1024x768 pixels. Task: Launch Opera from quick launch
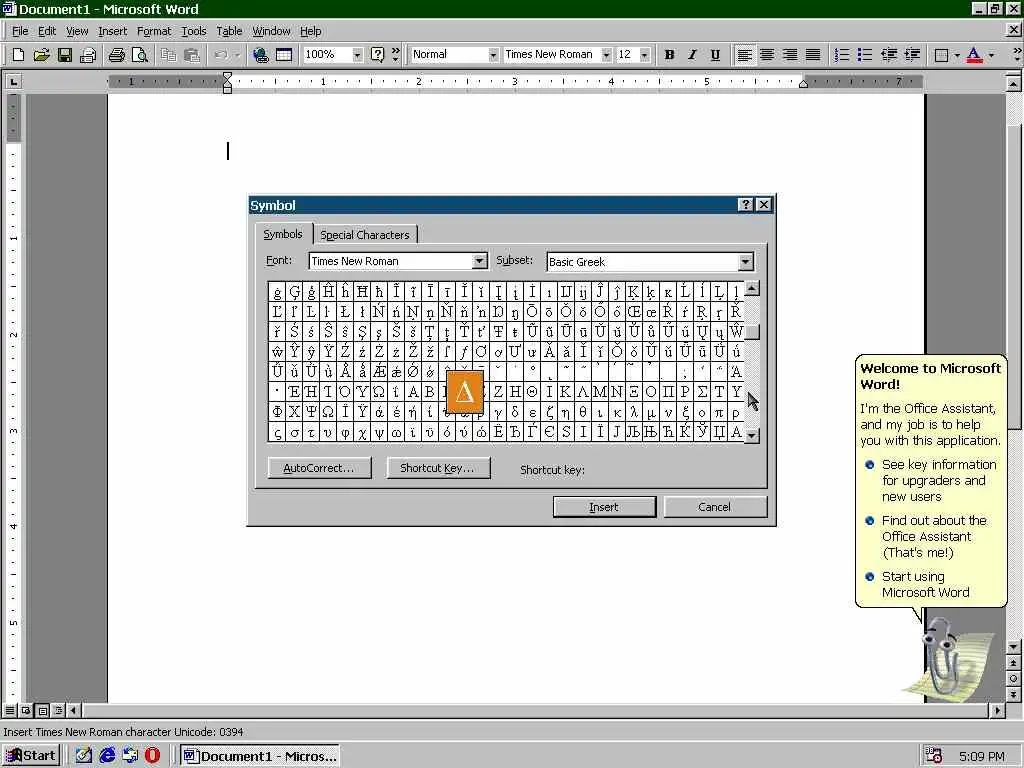point(152,756)
